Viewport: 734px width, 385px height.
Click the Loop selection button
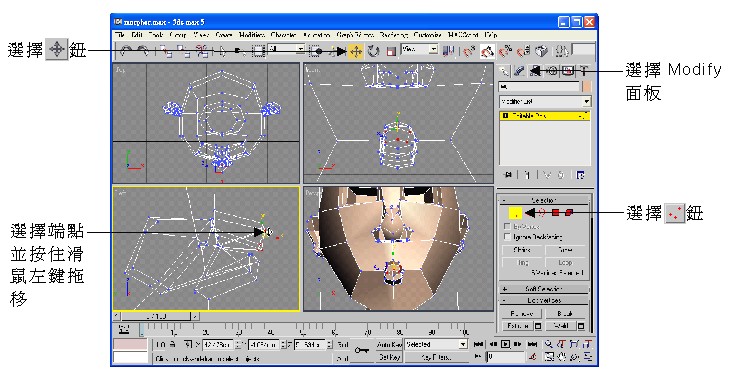pyautogui.click(x=565, y=262)
